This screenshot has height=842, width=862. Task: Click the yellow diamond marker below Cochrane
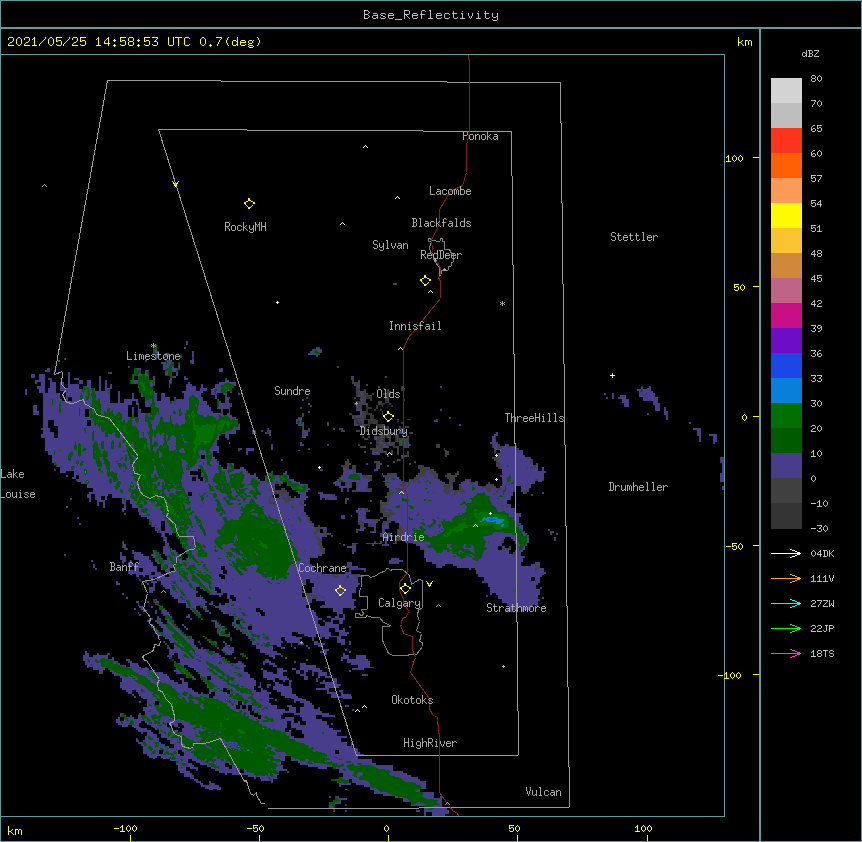point(340,591)
